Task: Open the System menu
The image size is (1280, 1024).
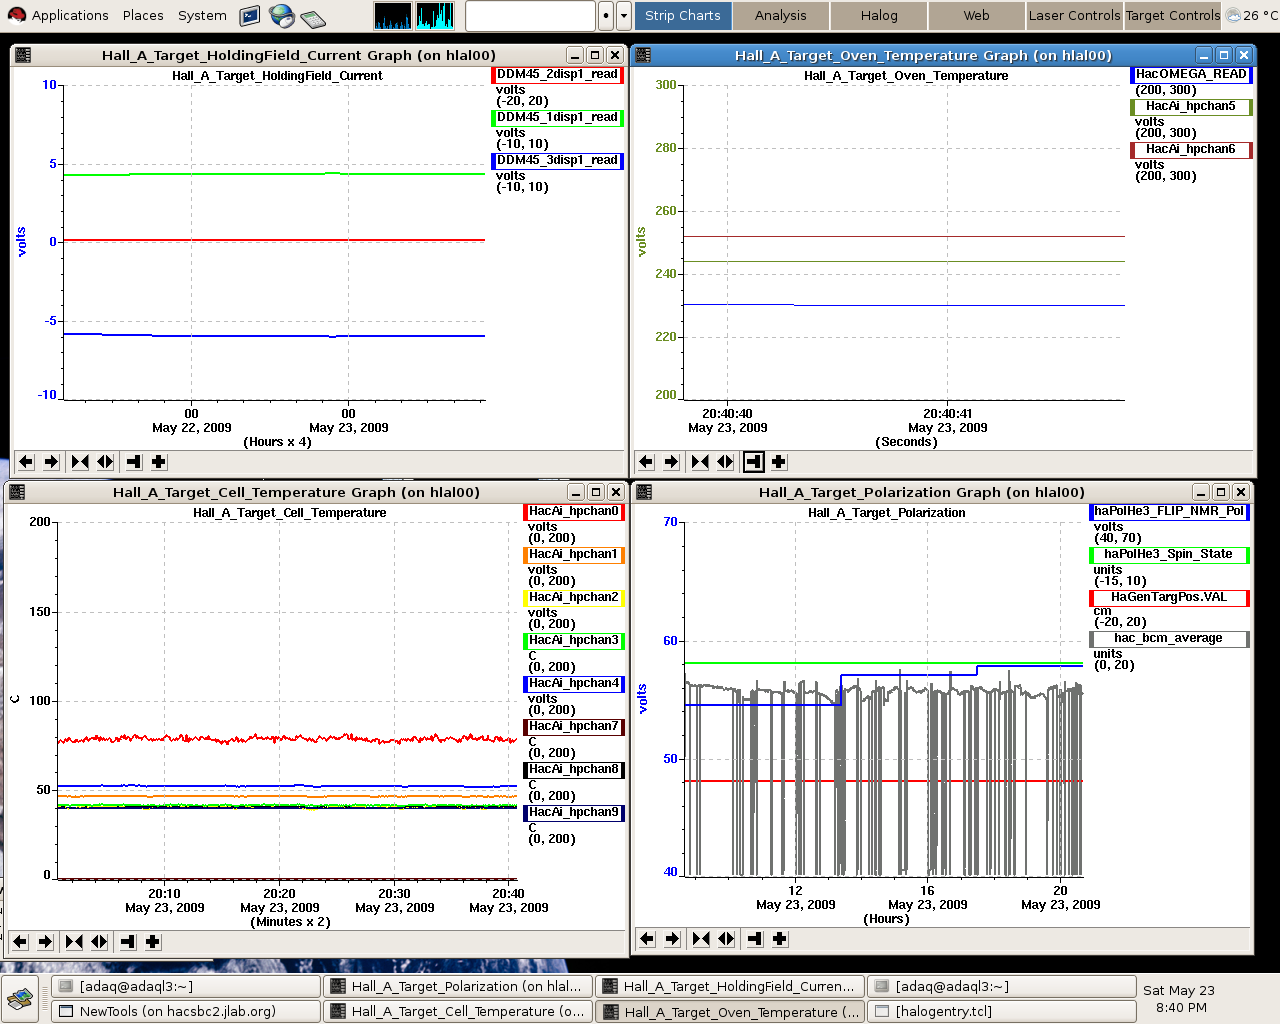Action: click(202, 15)
